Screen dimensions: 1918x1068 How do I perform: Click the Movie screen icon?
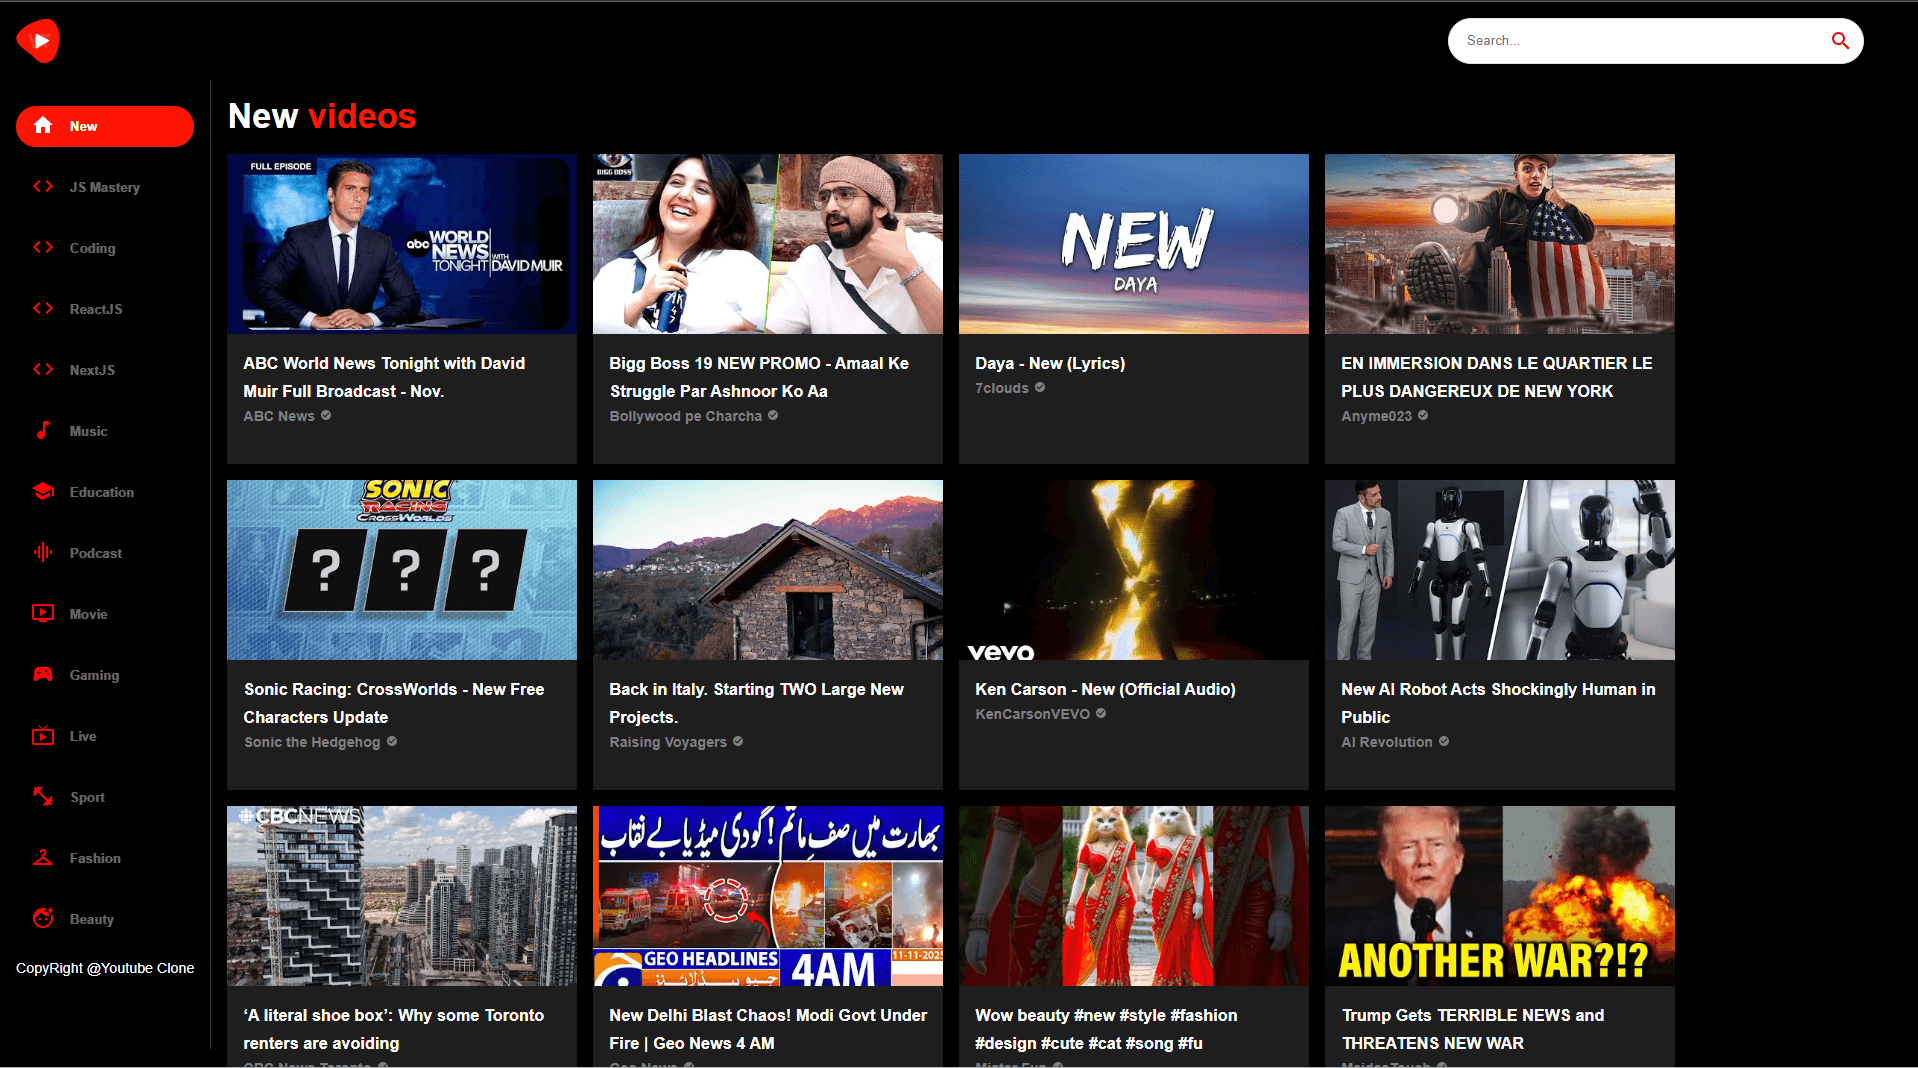click(x=43, y=614)
